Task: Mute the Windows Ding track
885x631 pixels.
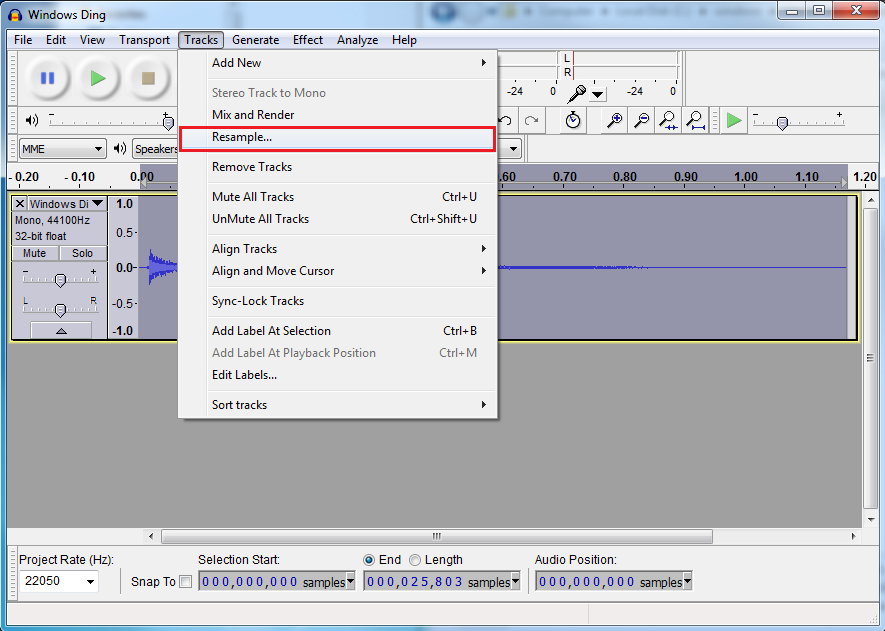Action: tap(35, 253)
